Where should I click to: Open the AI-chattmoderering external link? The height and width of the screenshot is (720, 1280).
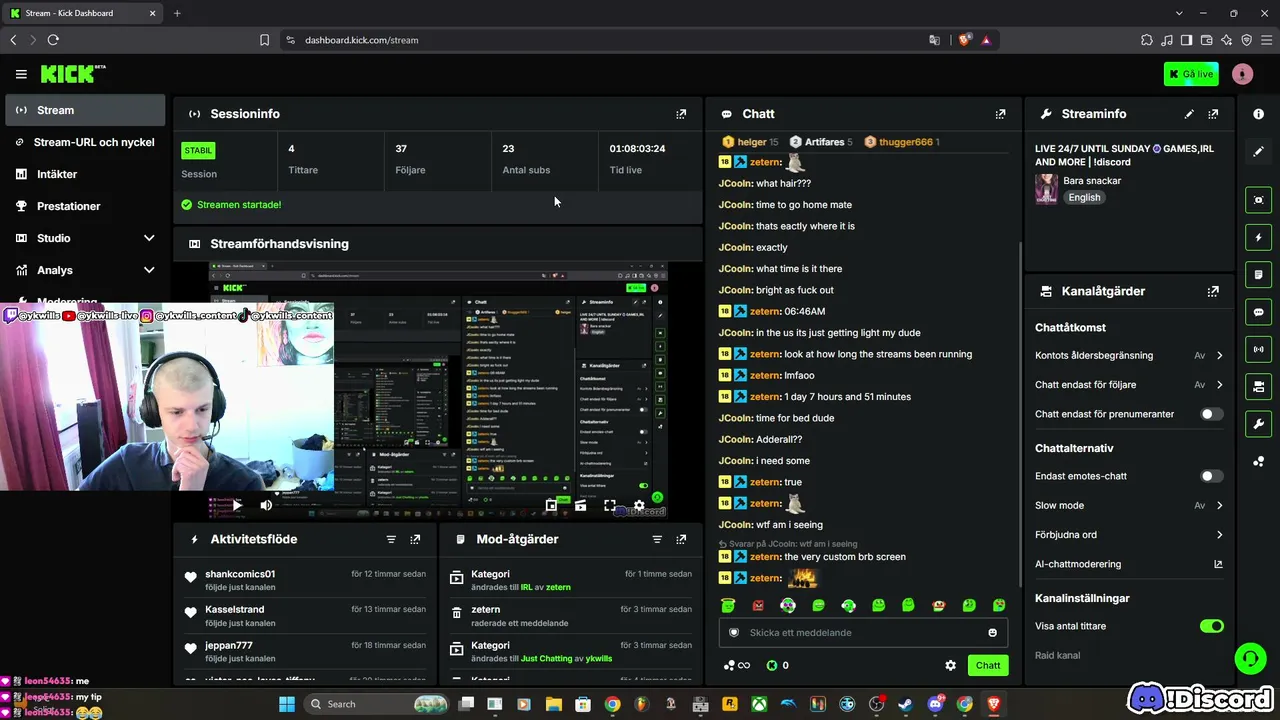[1218, 564]
